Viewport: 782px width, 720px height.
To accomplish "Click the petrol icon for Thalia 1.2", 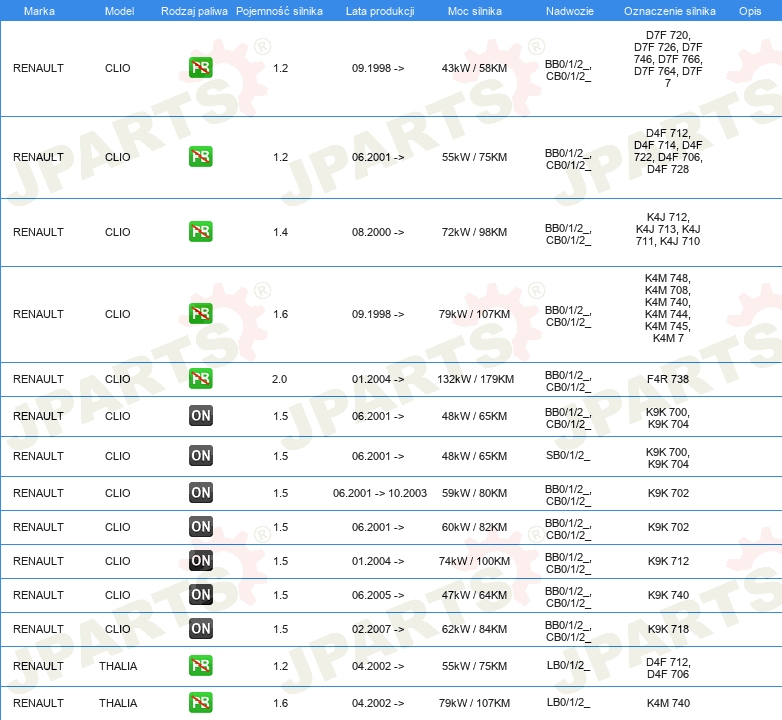I will pyautogui.click(x=201, y=666).
